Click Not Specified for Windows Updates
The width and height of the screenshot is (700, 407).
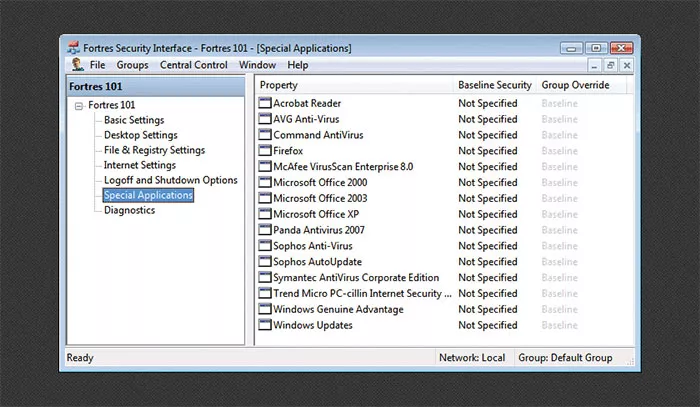tap(488, 325)
